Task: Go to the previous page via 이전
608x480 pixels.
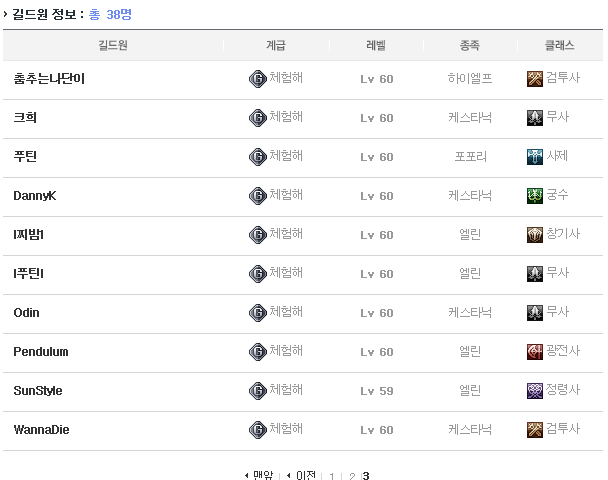Action: (x=301, y=476)
